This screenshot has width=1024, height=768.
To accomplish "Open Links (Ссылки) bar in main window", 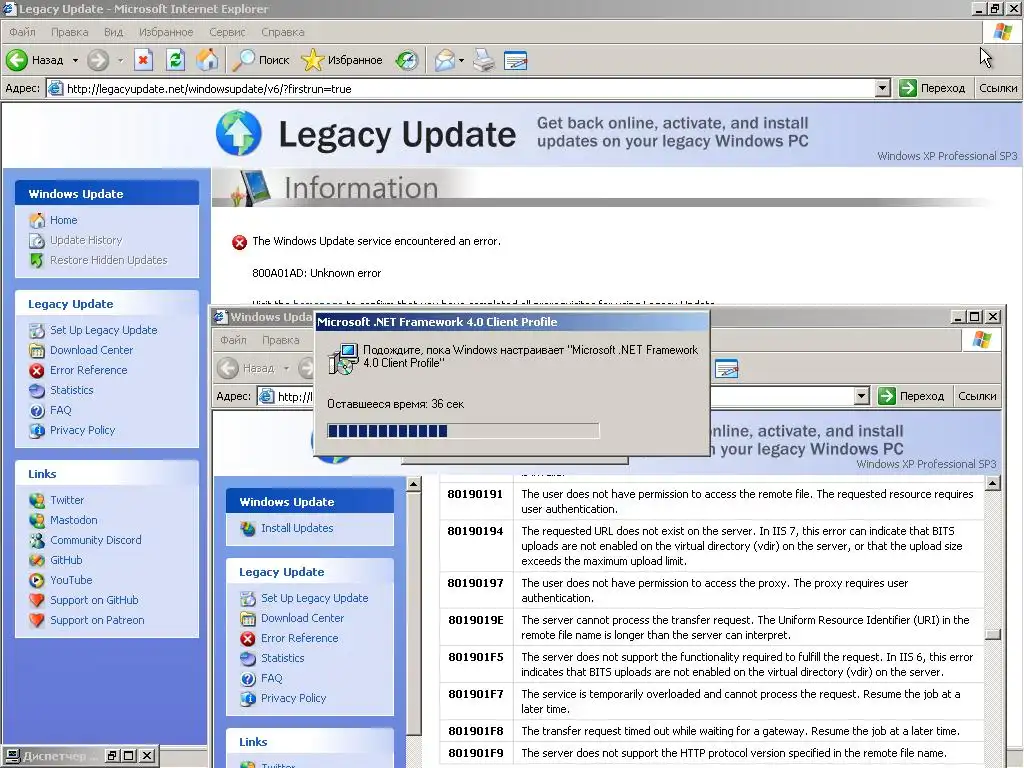I will point(998,88).
